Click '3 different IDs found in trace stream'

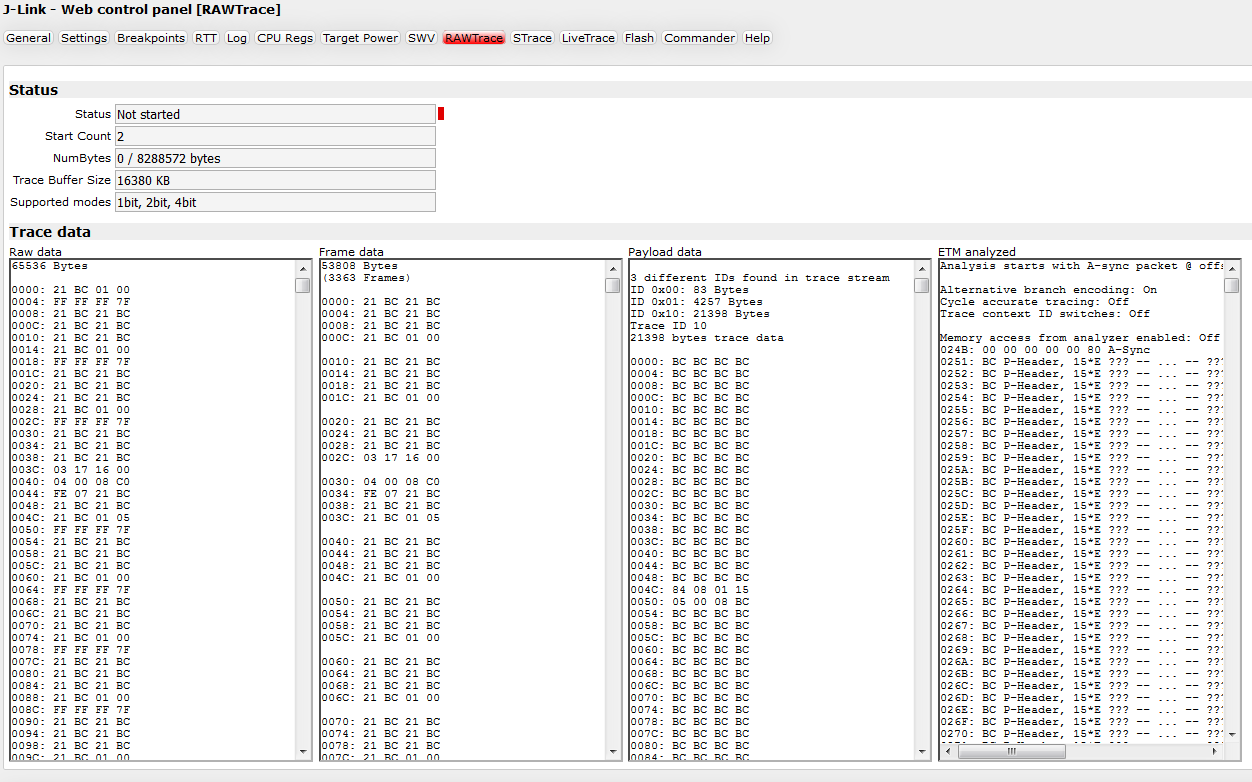coord(760,278)
